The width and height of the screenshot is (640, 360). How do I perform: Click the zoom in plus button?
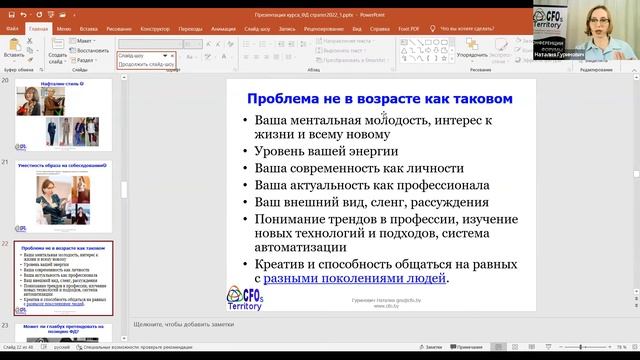(x=610, y=347)
